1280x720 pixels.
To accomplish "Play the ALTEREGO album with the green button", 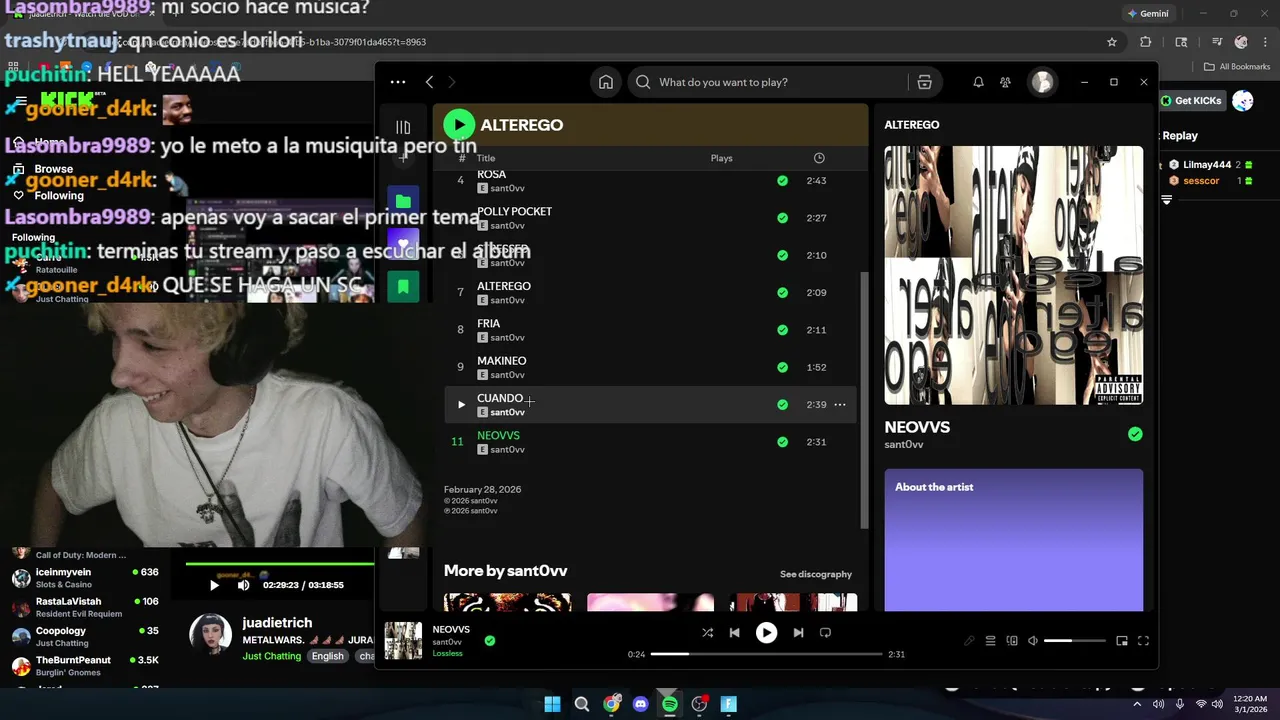I will click(x=459, y=124).
